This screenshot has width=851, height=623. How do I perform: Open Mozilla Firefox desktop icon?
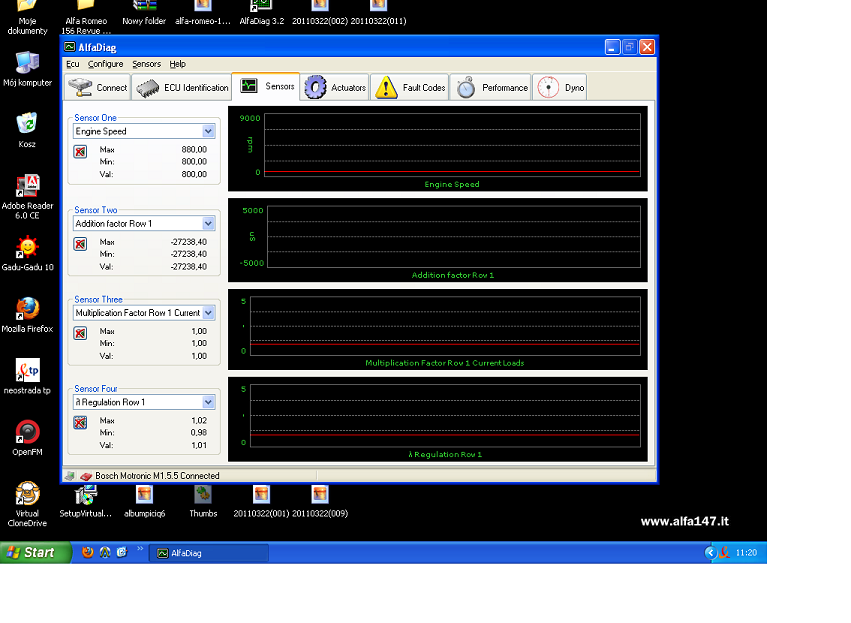27,309
